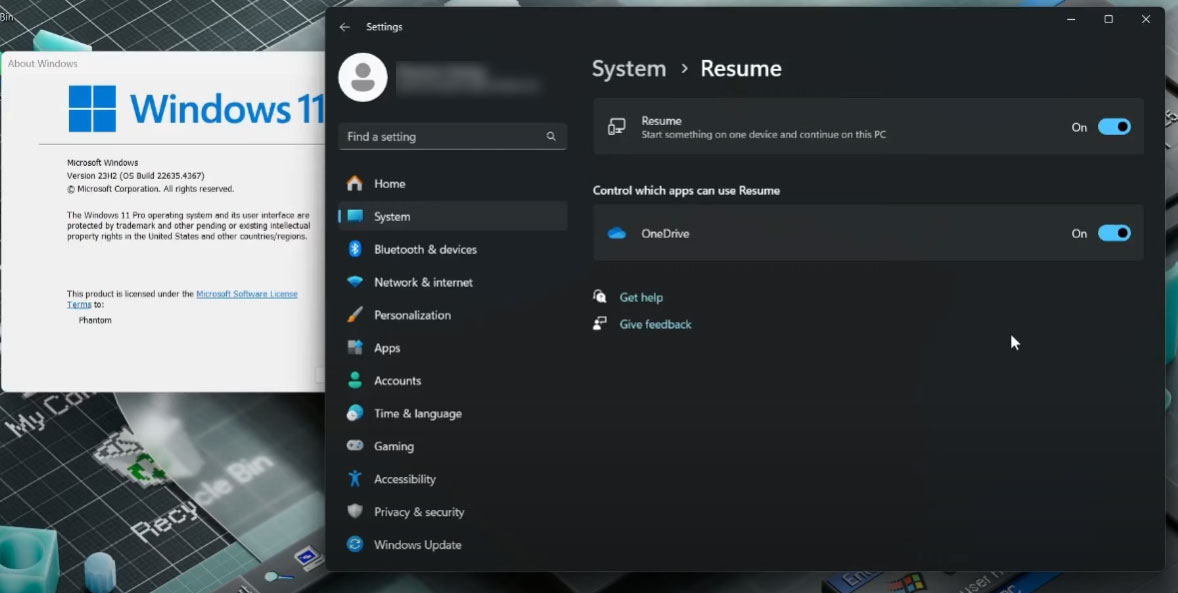The width and height of the screenshot is (1178, 593).
Task: Click the Privacy & security shield icon
Action: pos(356,511)
